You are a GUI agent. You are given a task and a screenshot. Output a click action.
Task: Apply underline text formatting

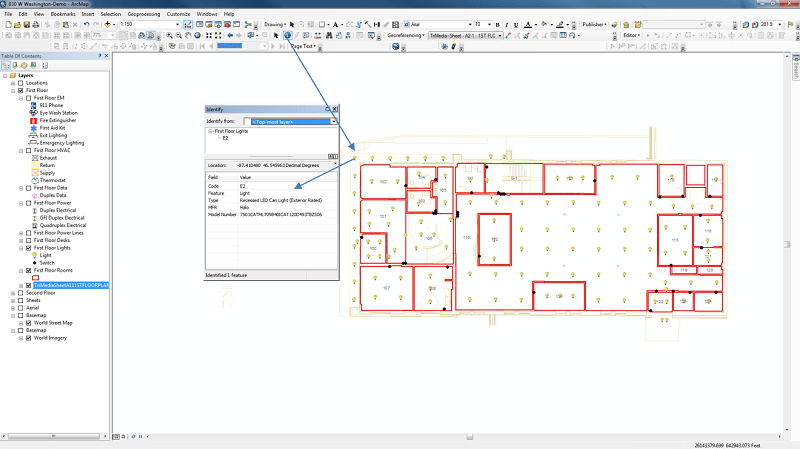(x=516, y=24)
